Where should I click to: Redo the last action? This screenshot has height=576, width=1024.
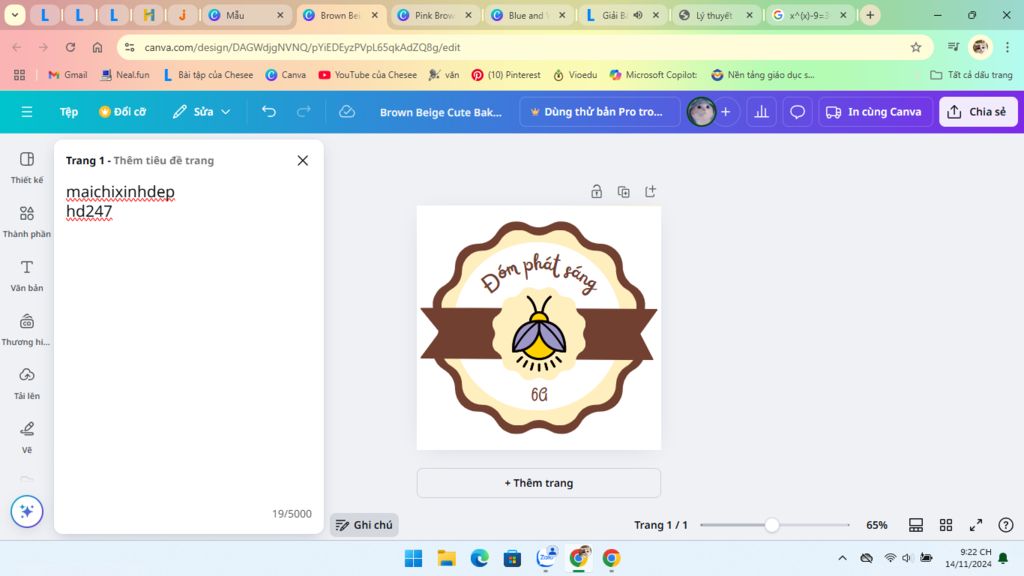[304, 112]
